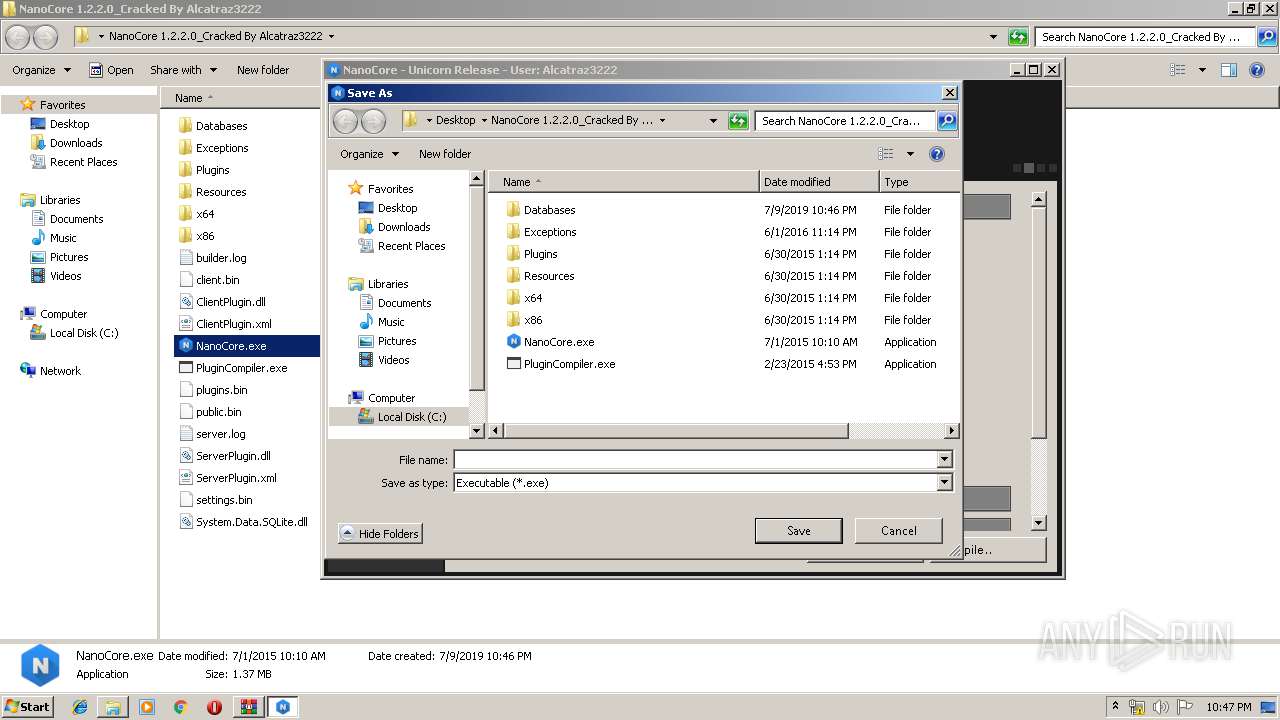Image resolution: width=1280 pixels, height=720 pixels.
Task: Show hidden icons arrow in system tray
Action: pyautogui.click(x=1115, y=707)
